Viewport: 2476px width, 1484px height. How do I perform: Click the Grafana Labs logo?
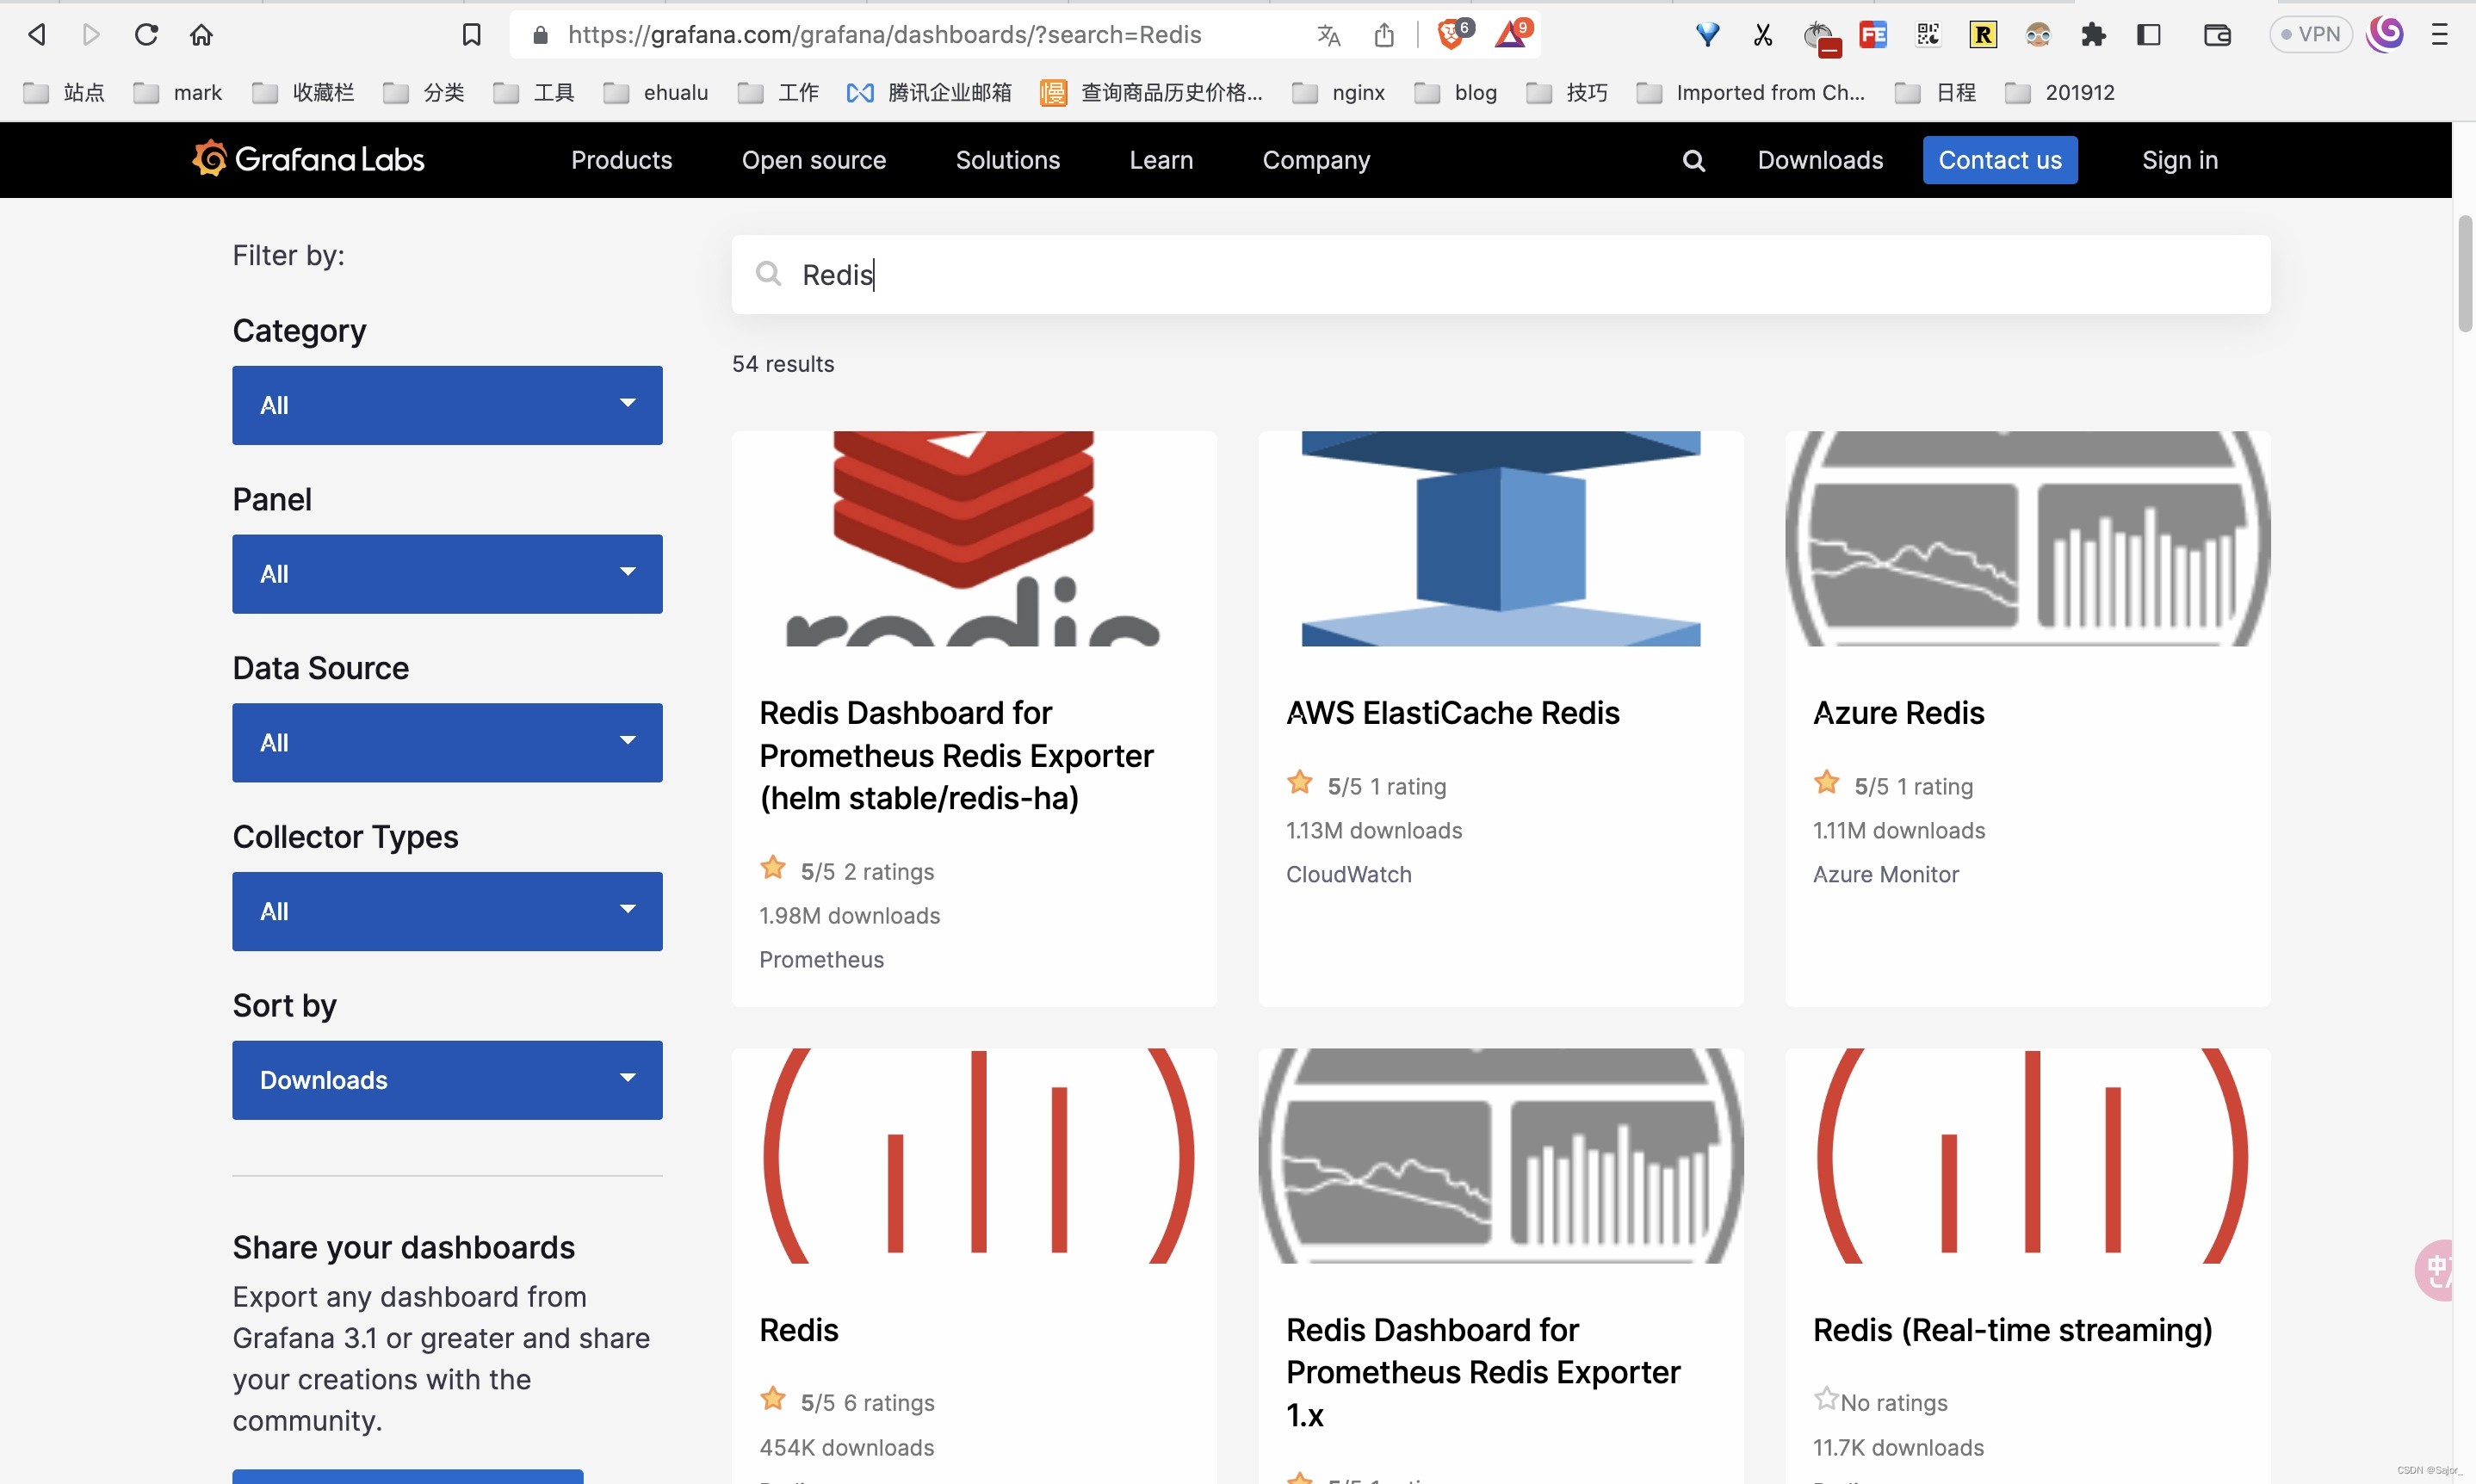coord(308,160)
